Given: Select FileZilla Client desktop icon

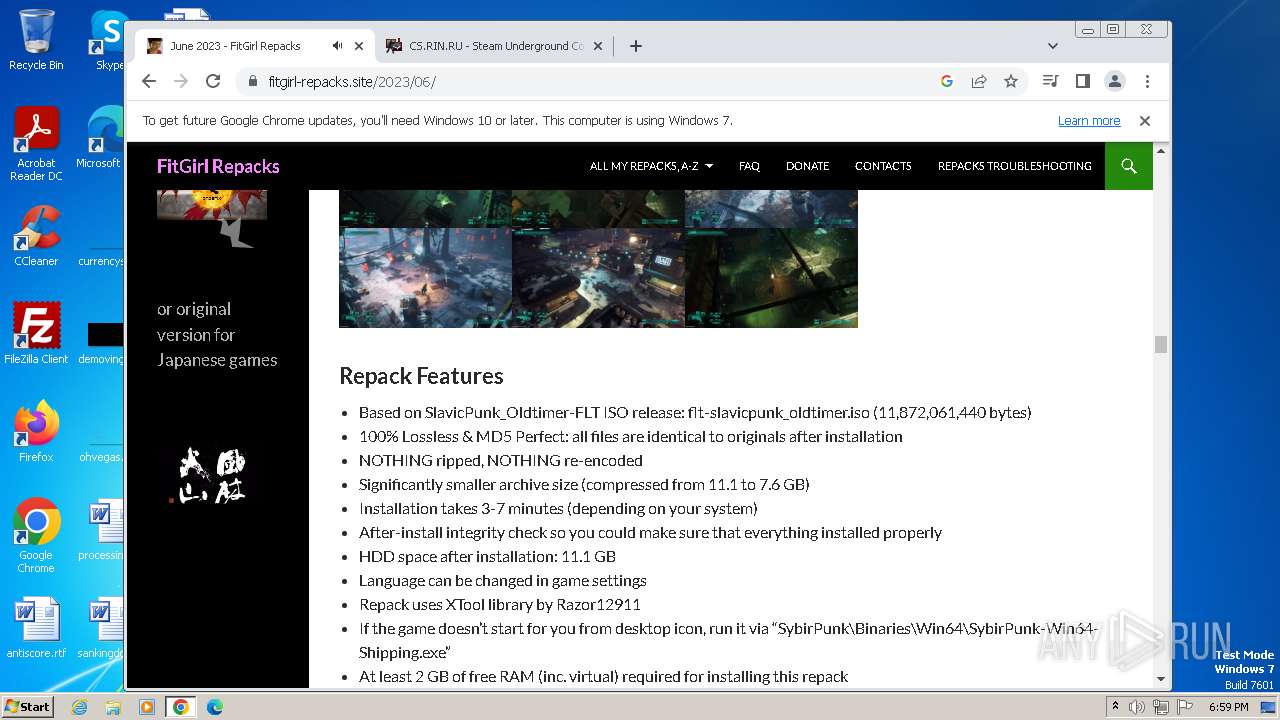Looking at the screenshot, I should click(36, 333).
